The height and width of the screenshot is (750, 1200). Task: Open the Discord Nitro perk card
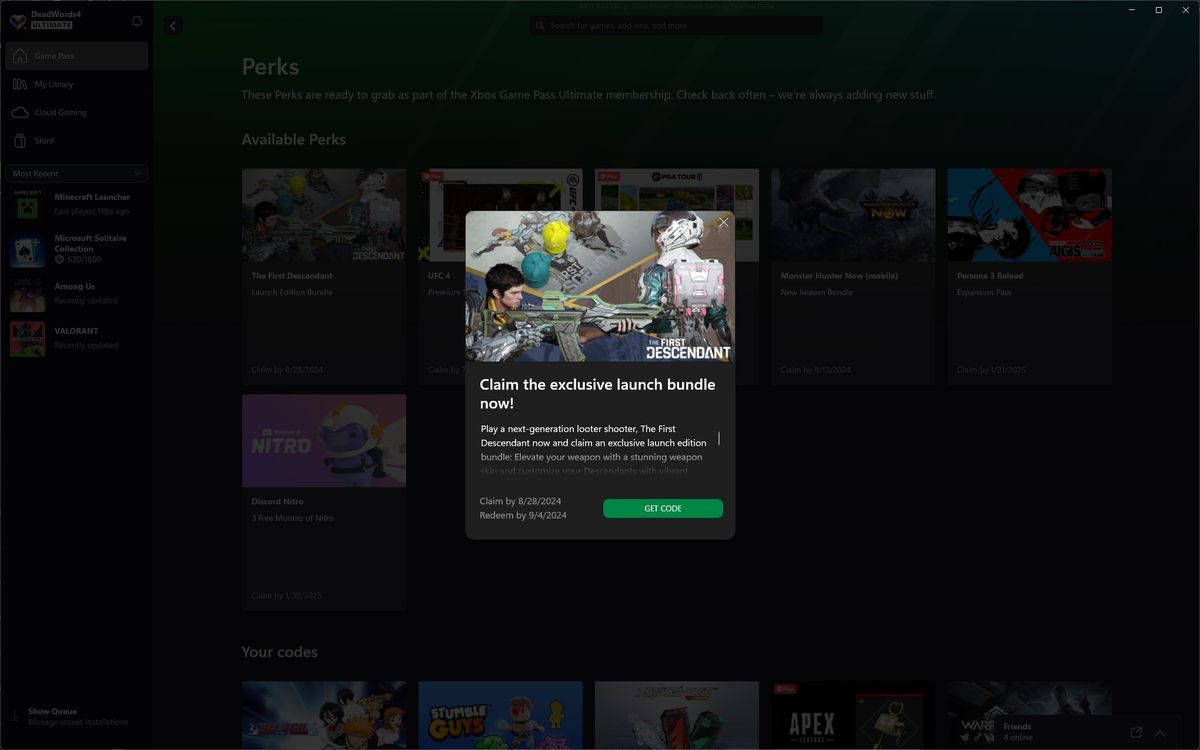tap(324, 502)
